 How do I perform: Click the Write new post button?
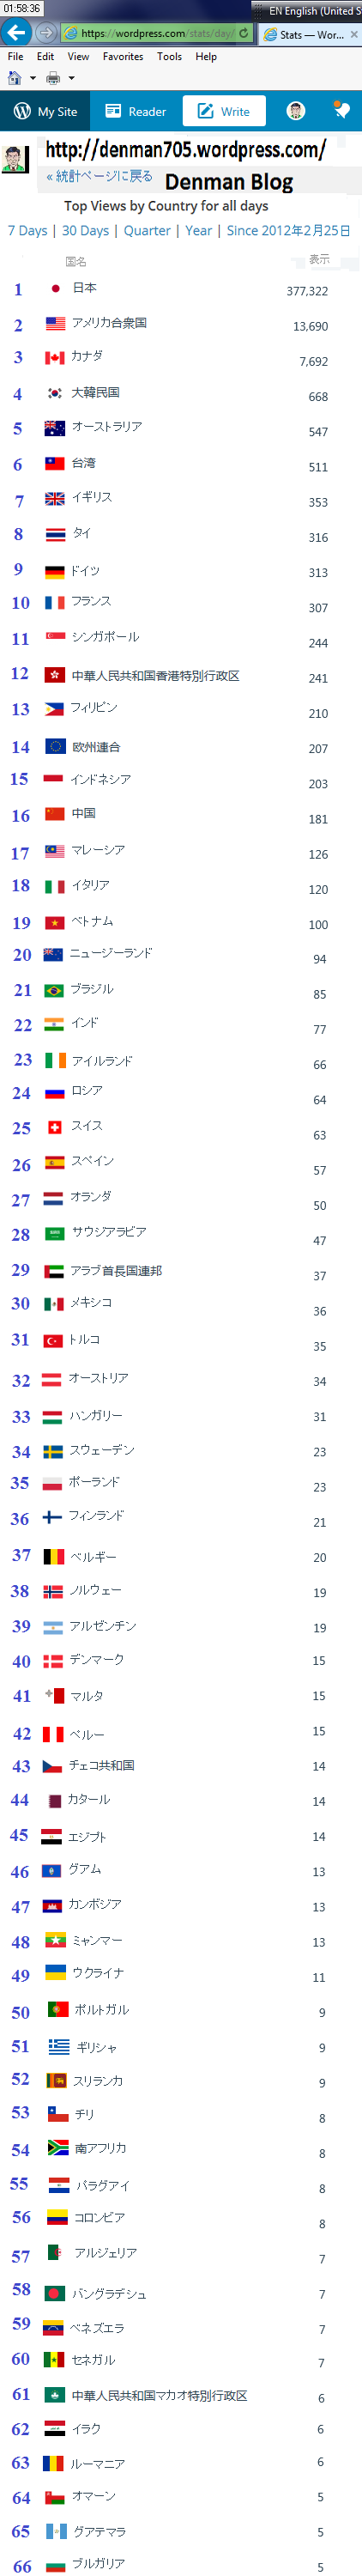(224, 111)
